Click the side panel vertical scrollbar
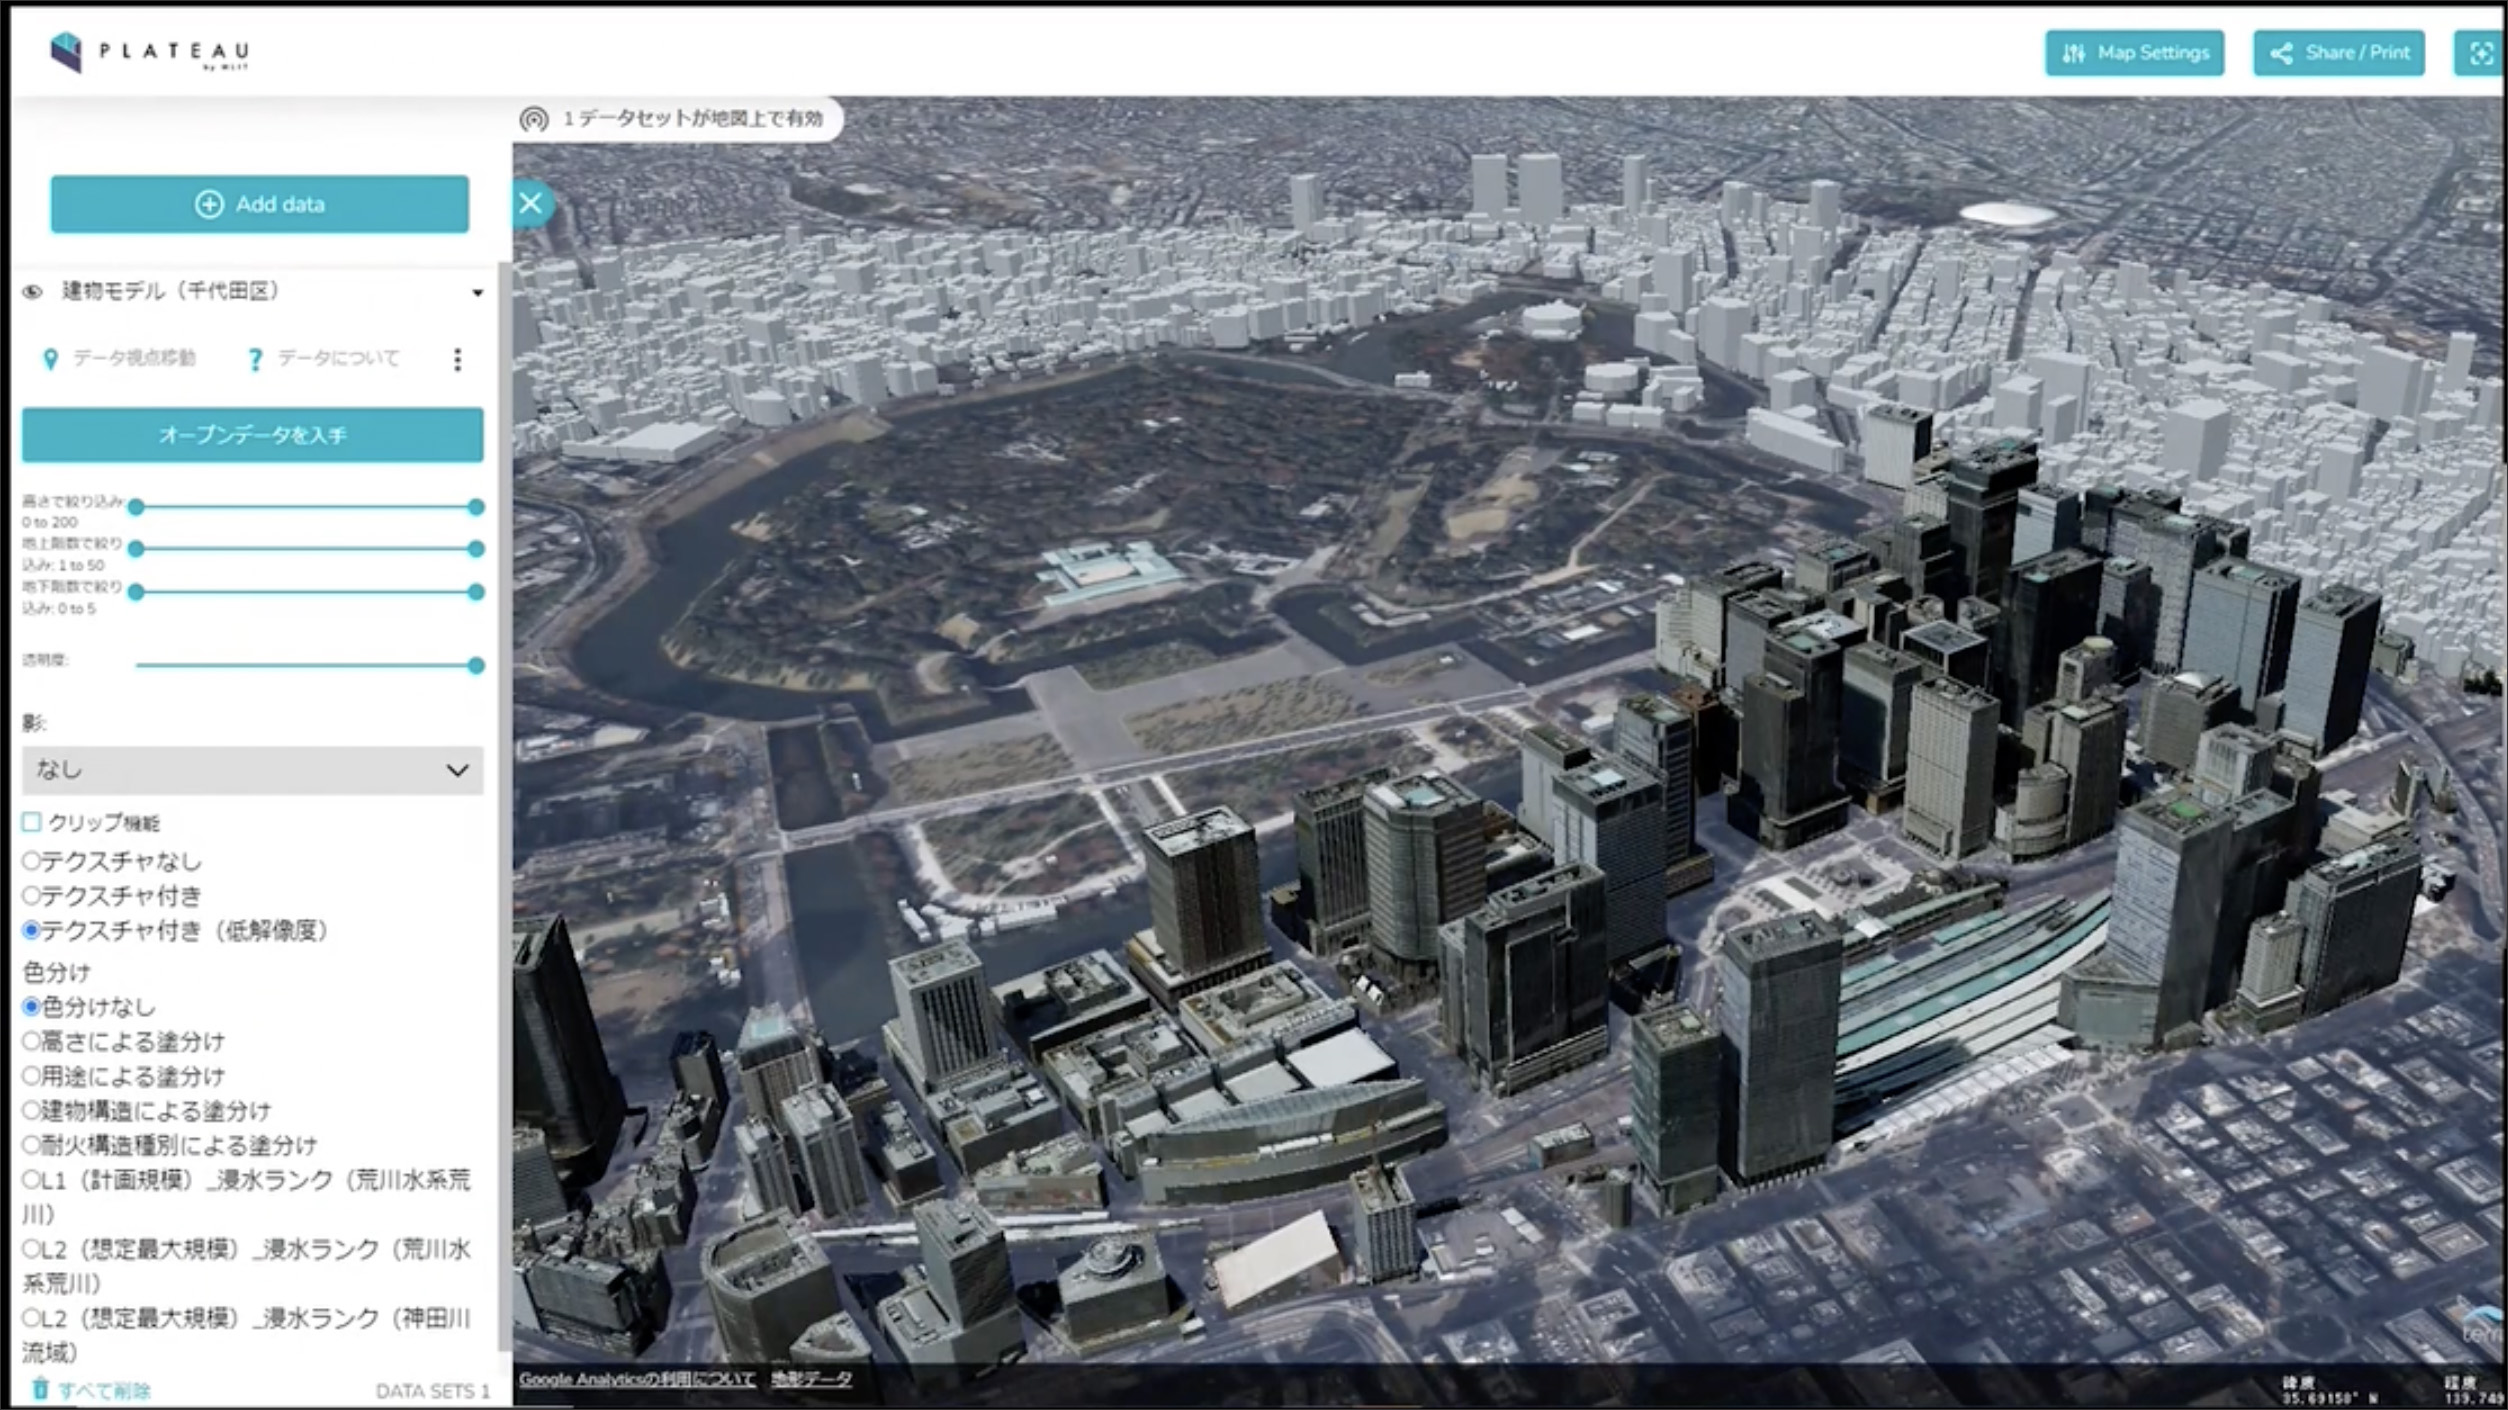 point(504,805)
